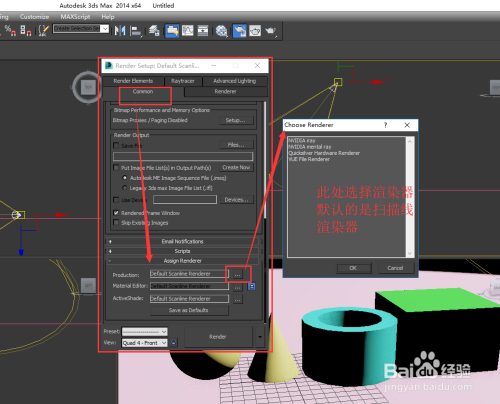Click the 3ds Max logo in Render Setup title
Screen dimensions: 500x404
tap(109, 66)
